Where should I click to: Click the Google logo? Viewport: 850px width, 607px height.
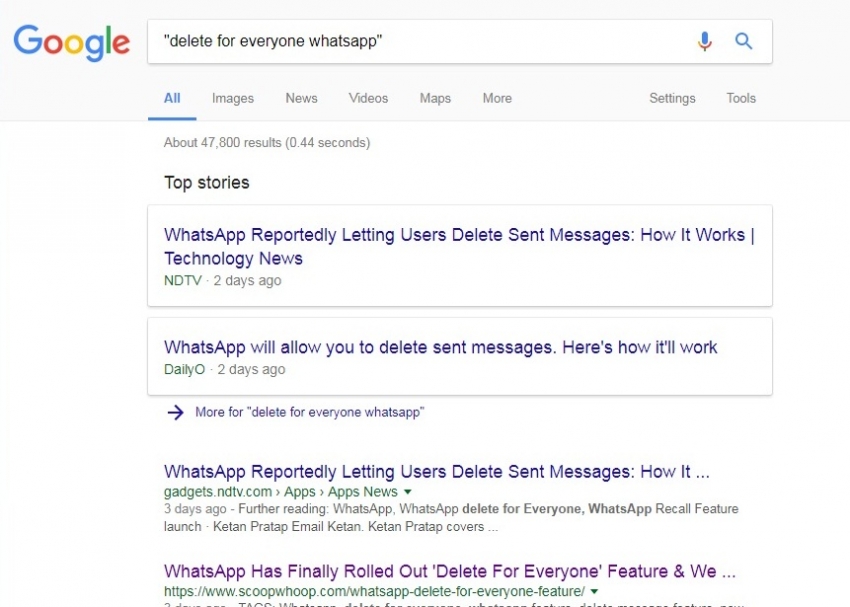[x=72, y=42]
